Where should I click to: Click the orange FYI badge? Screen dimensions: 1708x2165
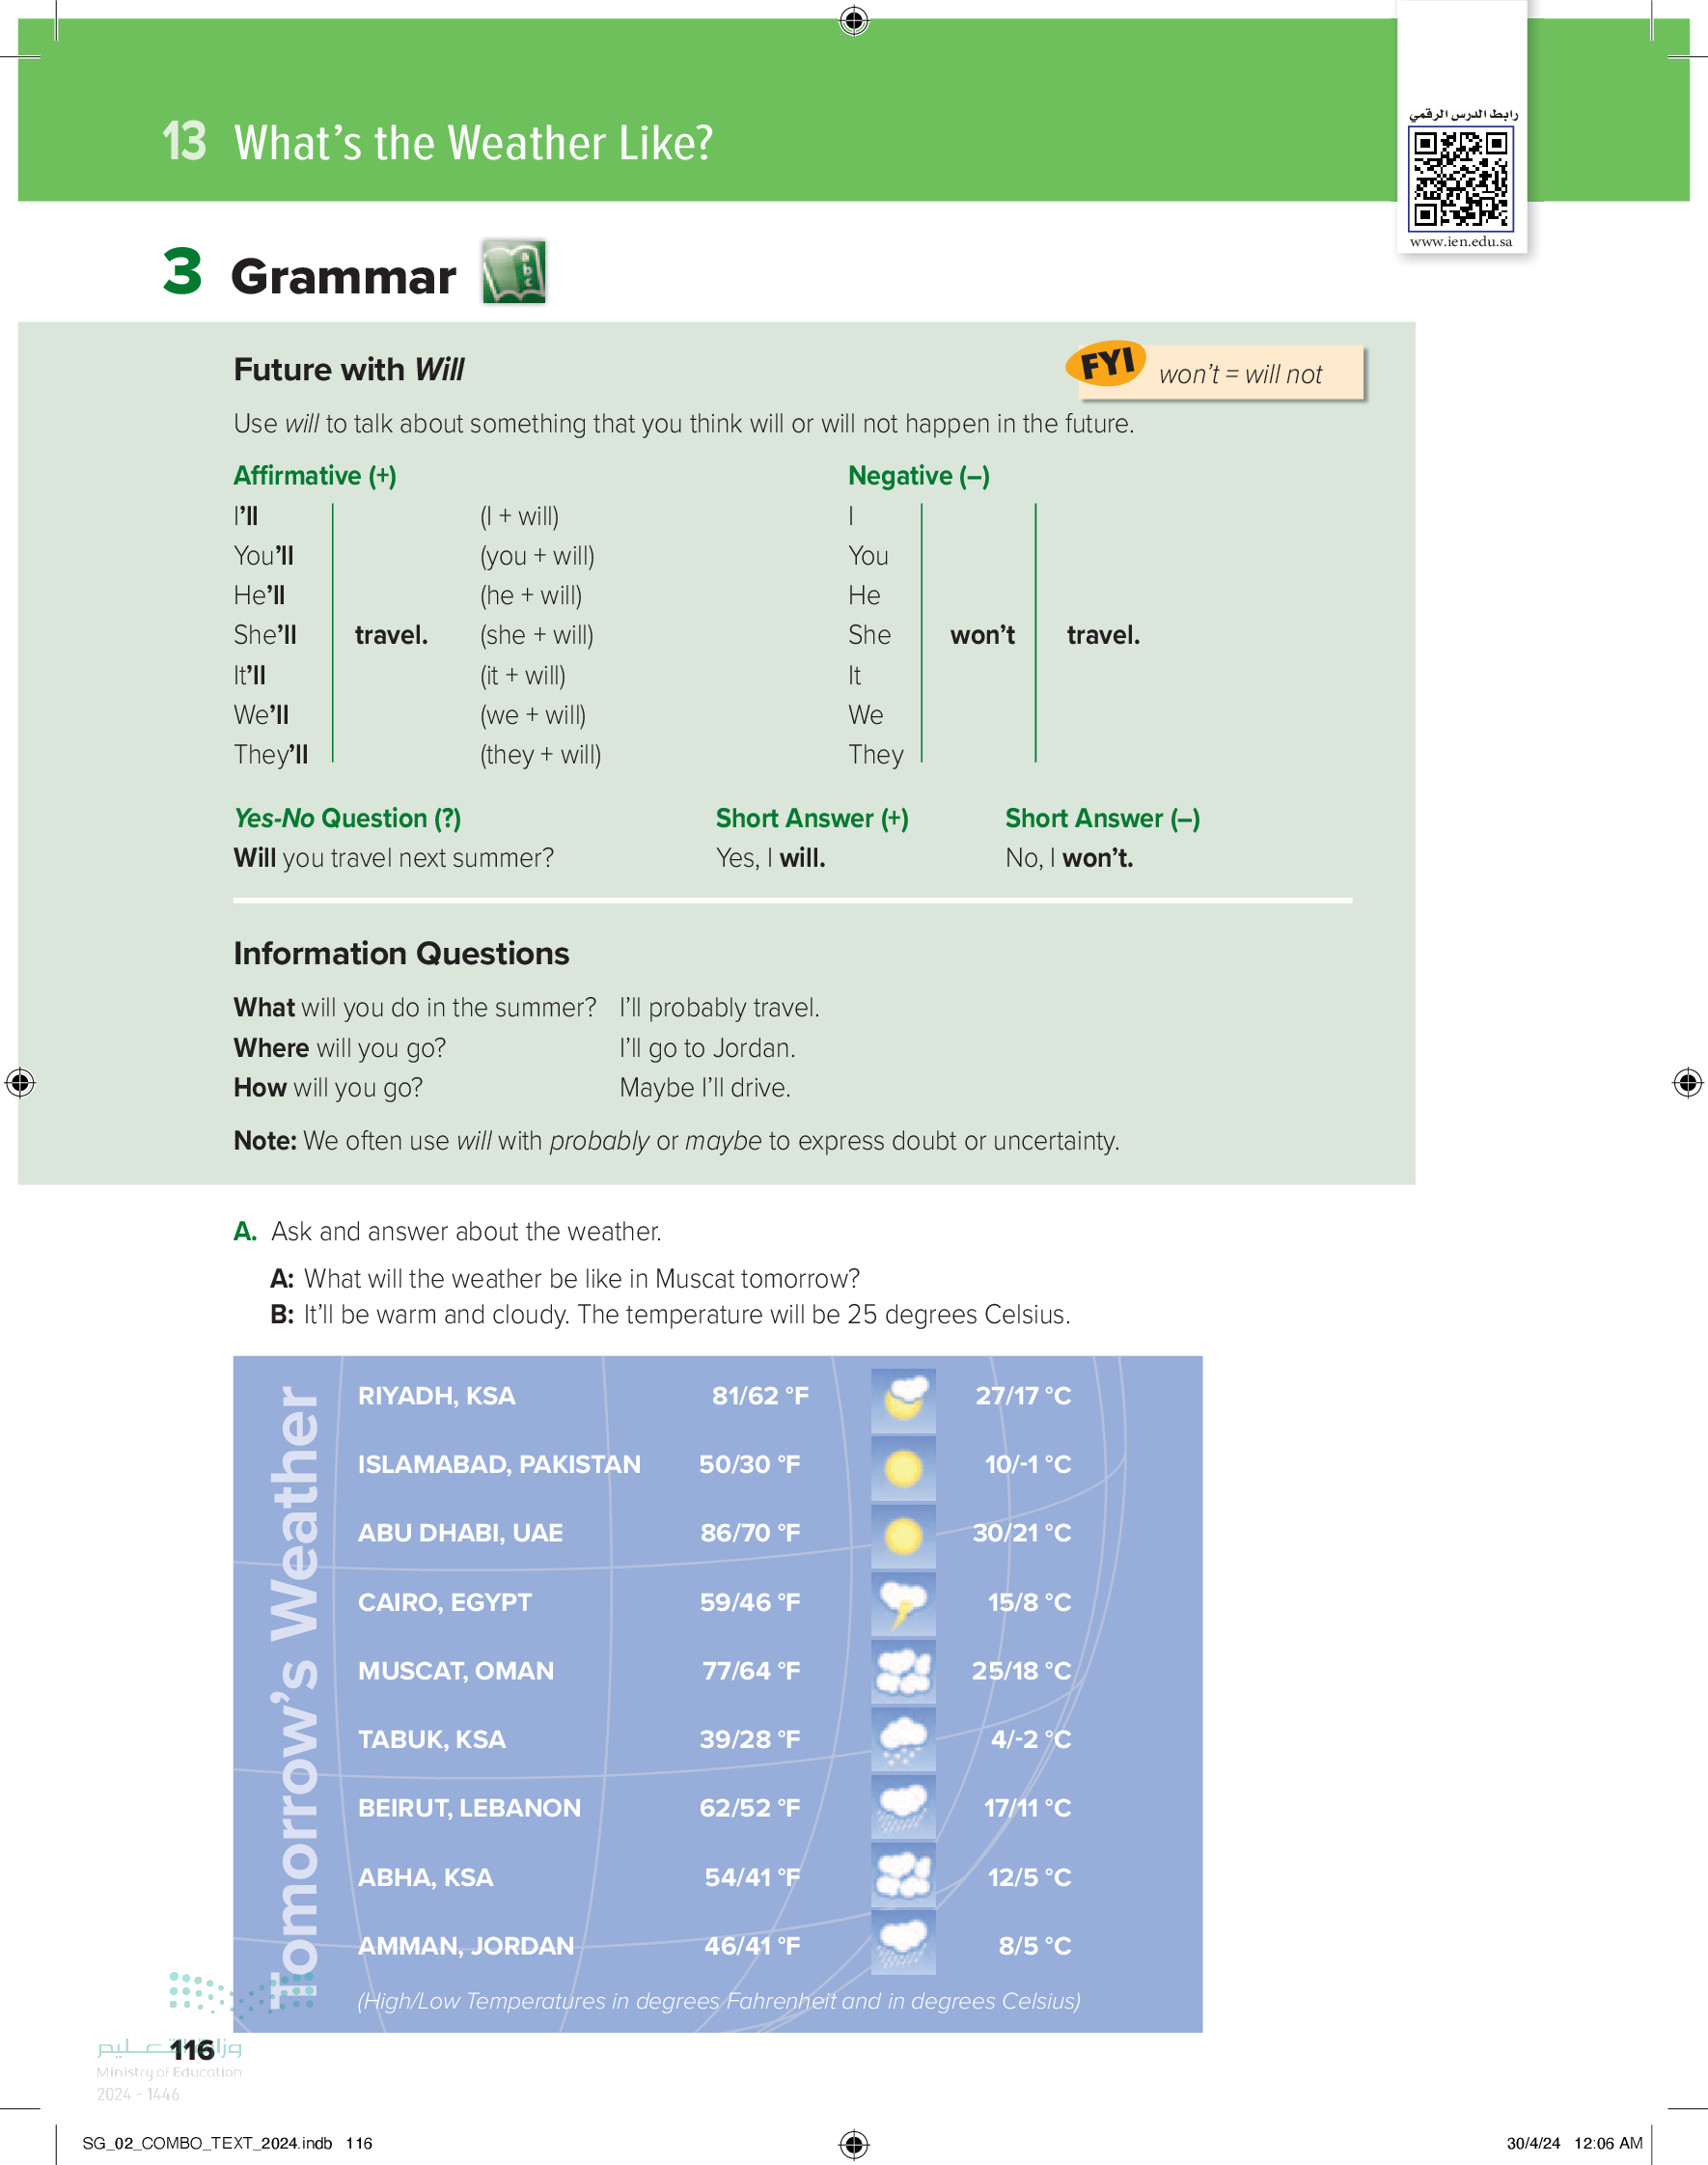1105,363
